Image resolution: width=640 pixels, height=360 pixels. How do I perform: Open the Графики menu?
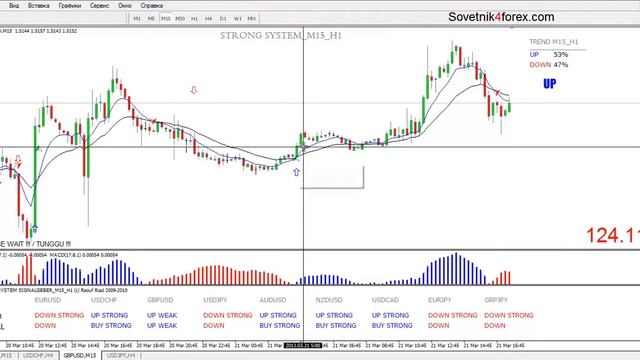70,6
